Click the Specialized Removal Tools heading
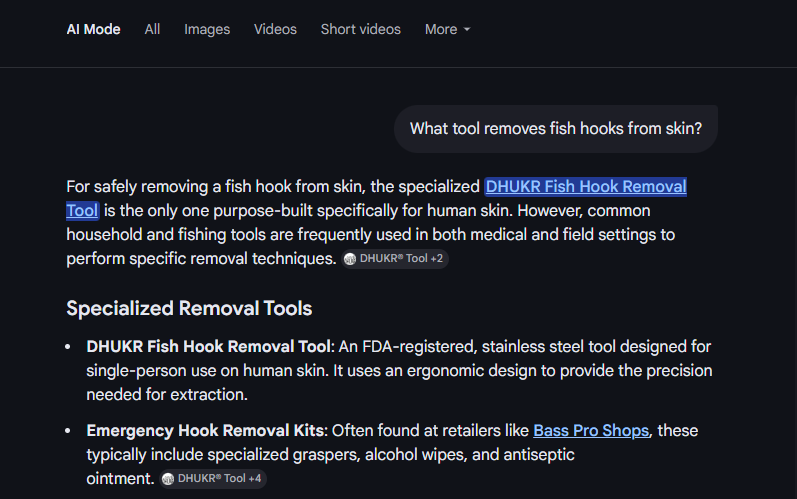This screenshot has width=797, height=499. tap(189, 308)
